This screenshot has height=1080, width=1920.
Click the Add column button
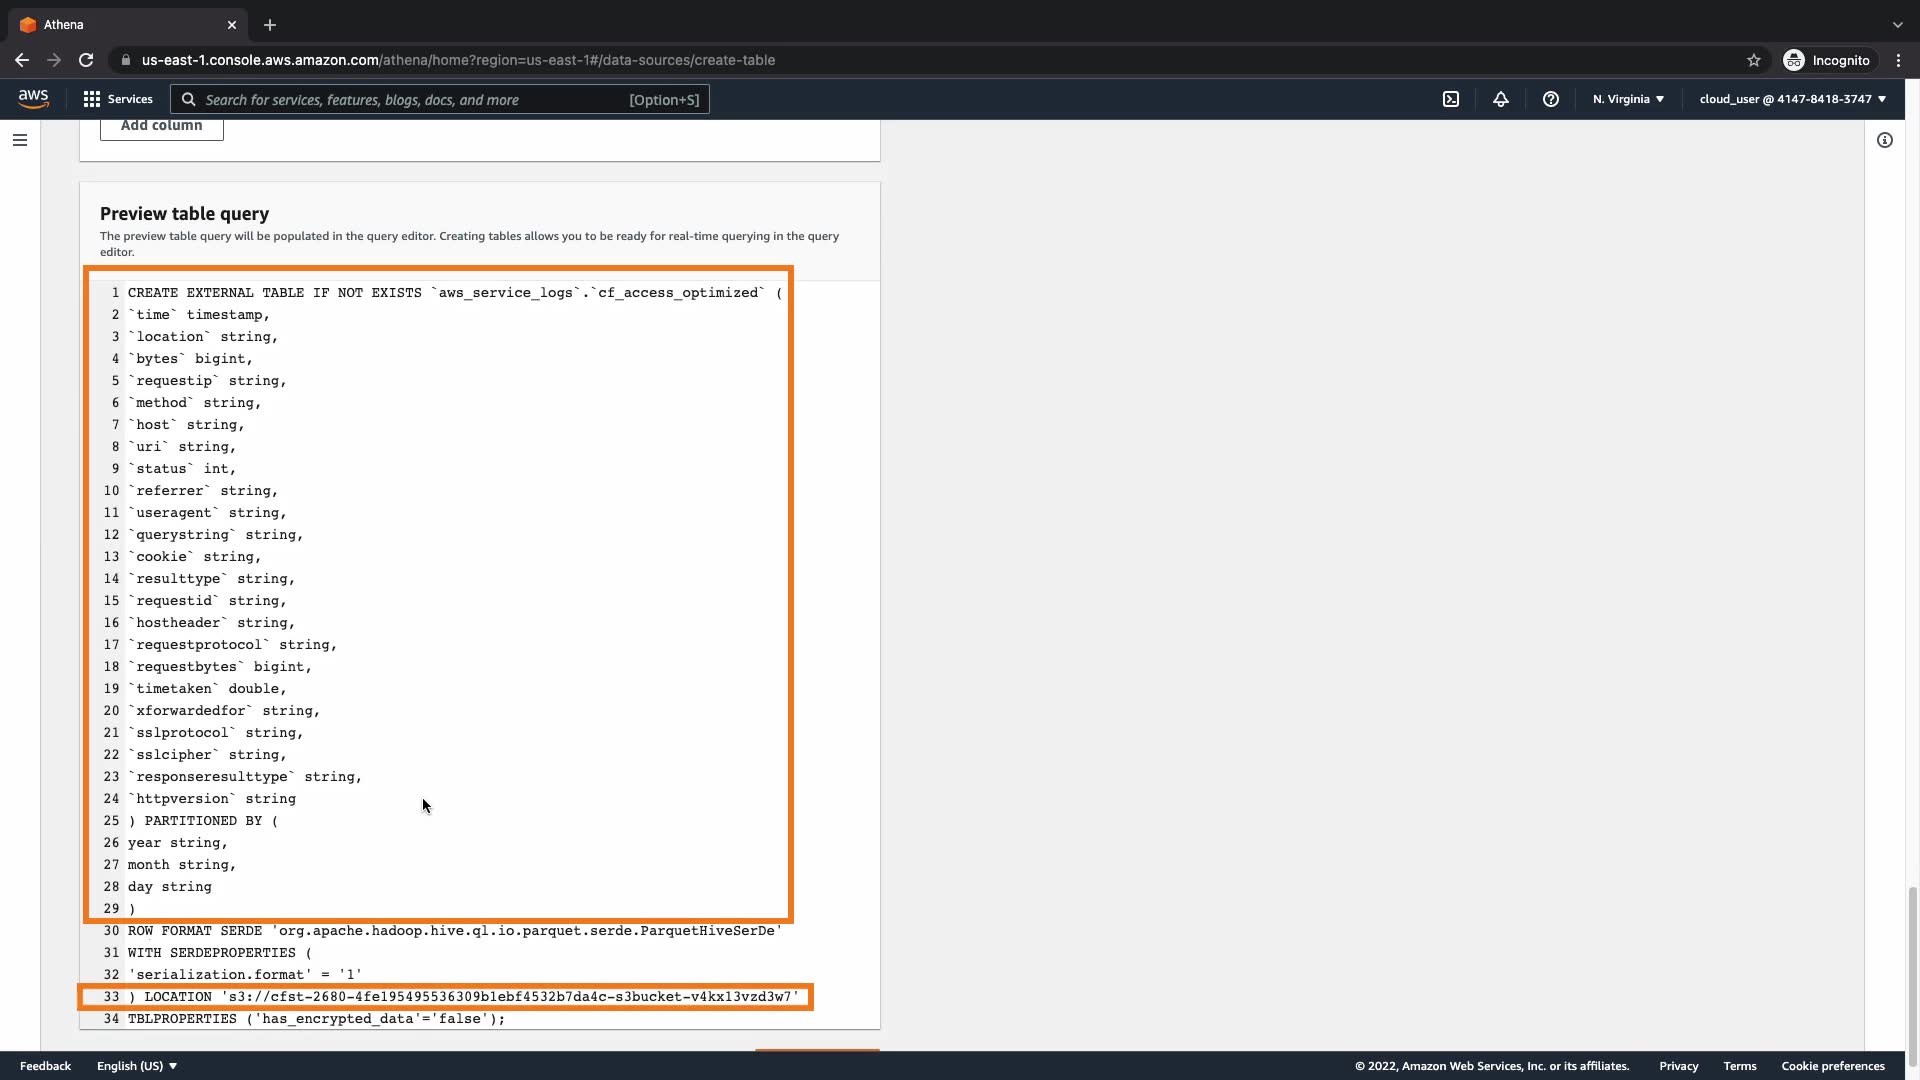tap(161, 126)
